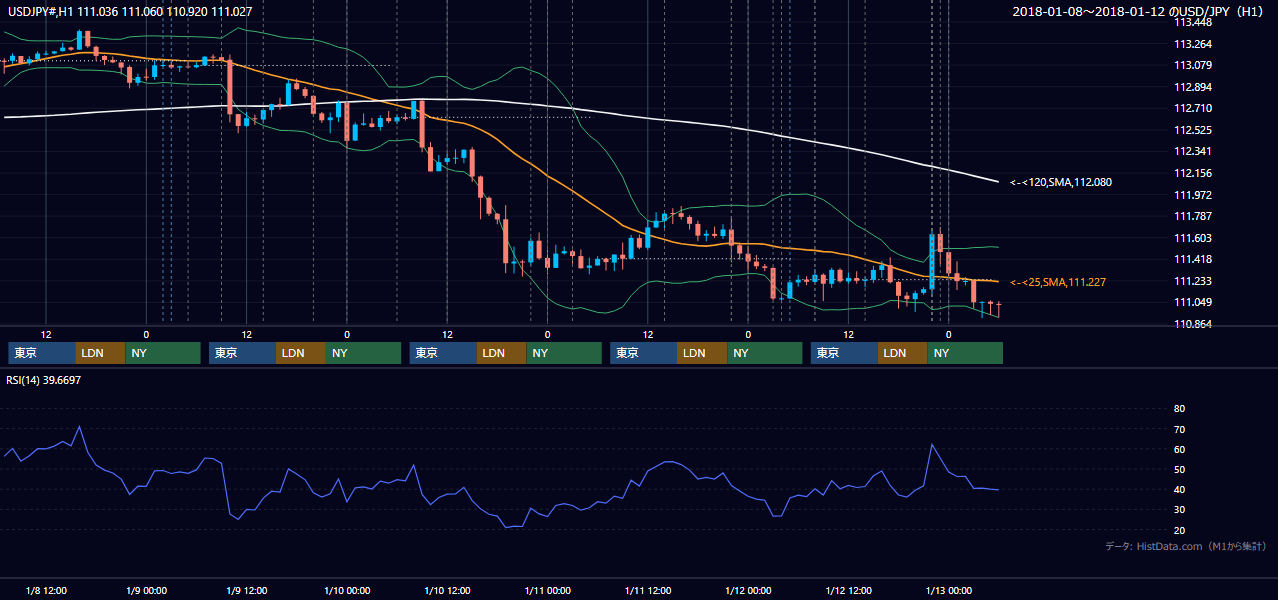Click RSI scale value 40
The width and height of the screenshot is (1278, 600).
point(1179,489)
